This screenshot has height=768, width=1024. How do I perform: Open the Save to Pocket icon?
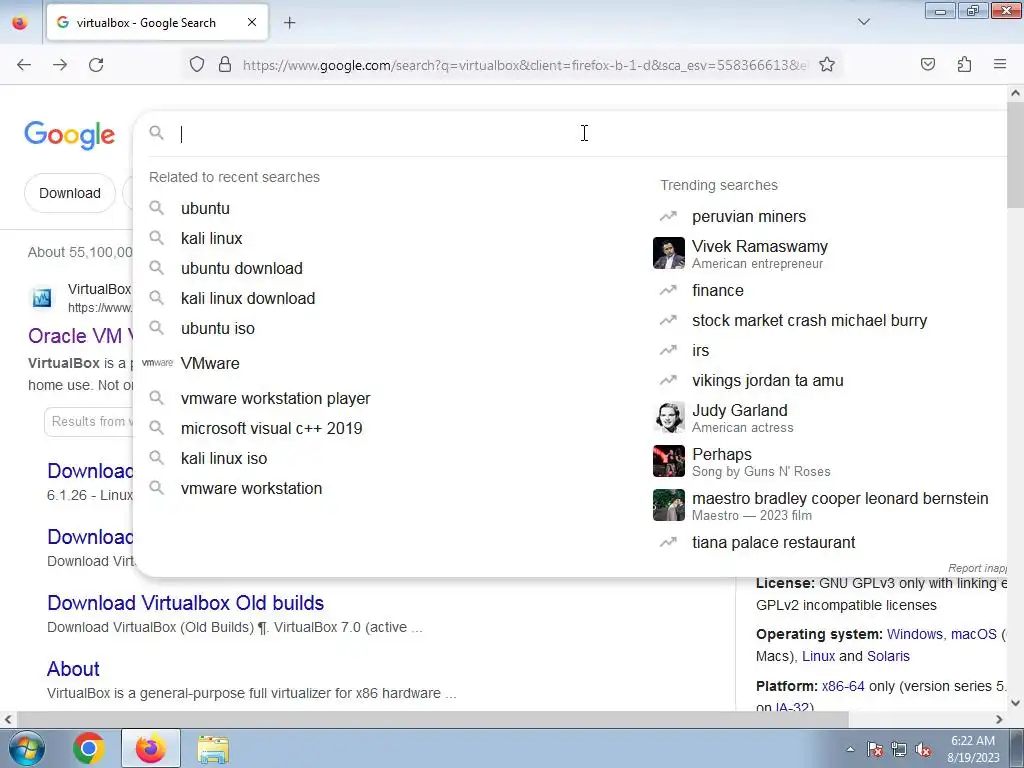click(x=928, y=64)
